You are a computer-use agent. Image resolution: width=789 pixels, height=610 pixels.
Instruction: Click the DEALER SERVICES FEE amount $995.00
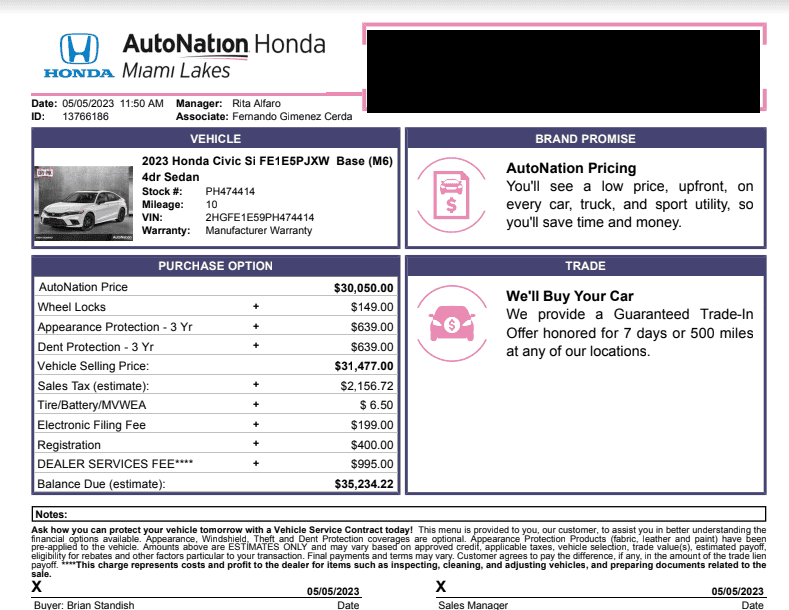[372, 464]
